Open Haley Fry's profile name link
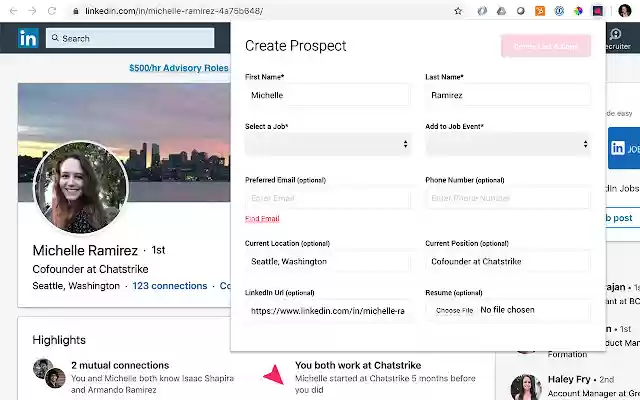 tap(569, 379)
